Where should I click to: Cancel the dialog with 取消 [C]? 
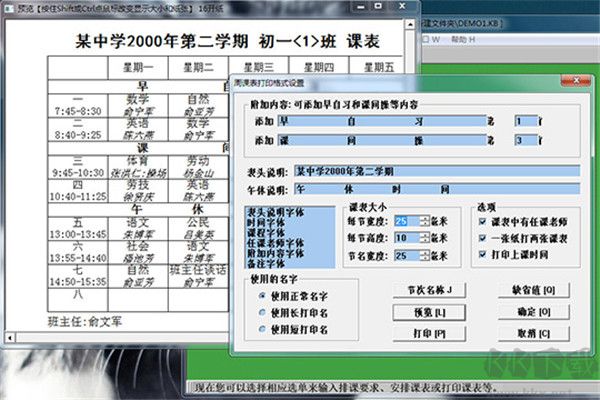point(530,333)
